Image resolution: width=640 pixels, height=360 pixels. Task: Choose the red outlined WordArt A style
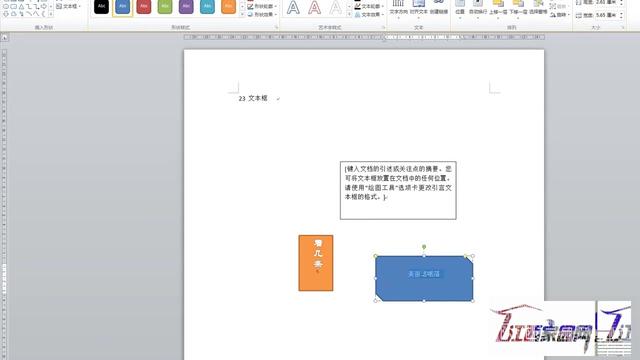point(314,7)
